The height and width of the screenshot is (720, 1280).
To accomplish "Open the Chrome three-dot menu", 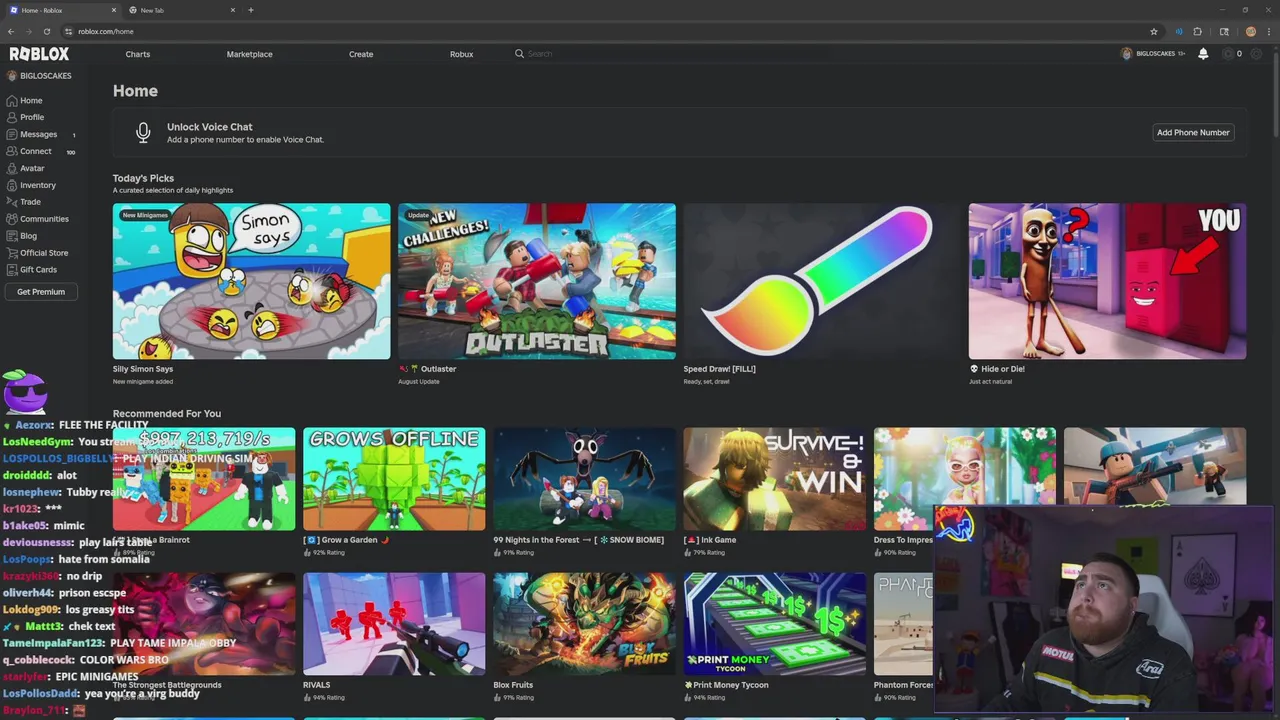I will (x=1269, y=31).
